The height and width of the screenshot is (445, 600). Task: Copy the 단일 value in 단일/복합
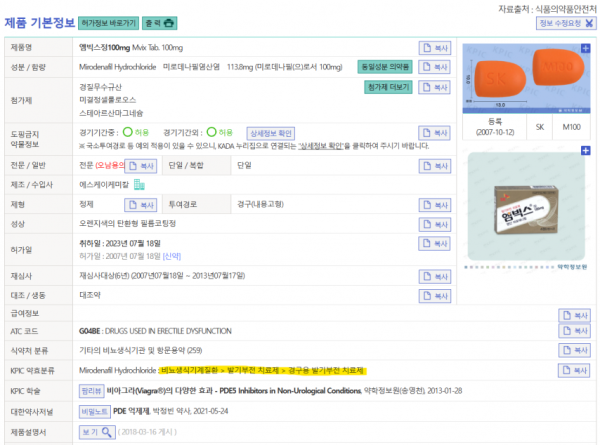434,166
